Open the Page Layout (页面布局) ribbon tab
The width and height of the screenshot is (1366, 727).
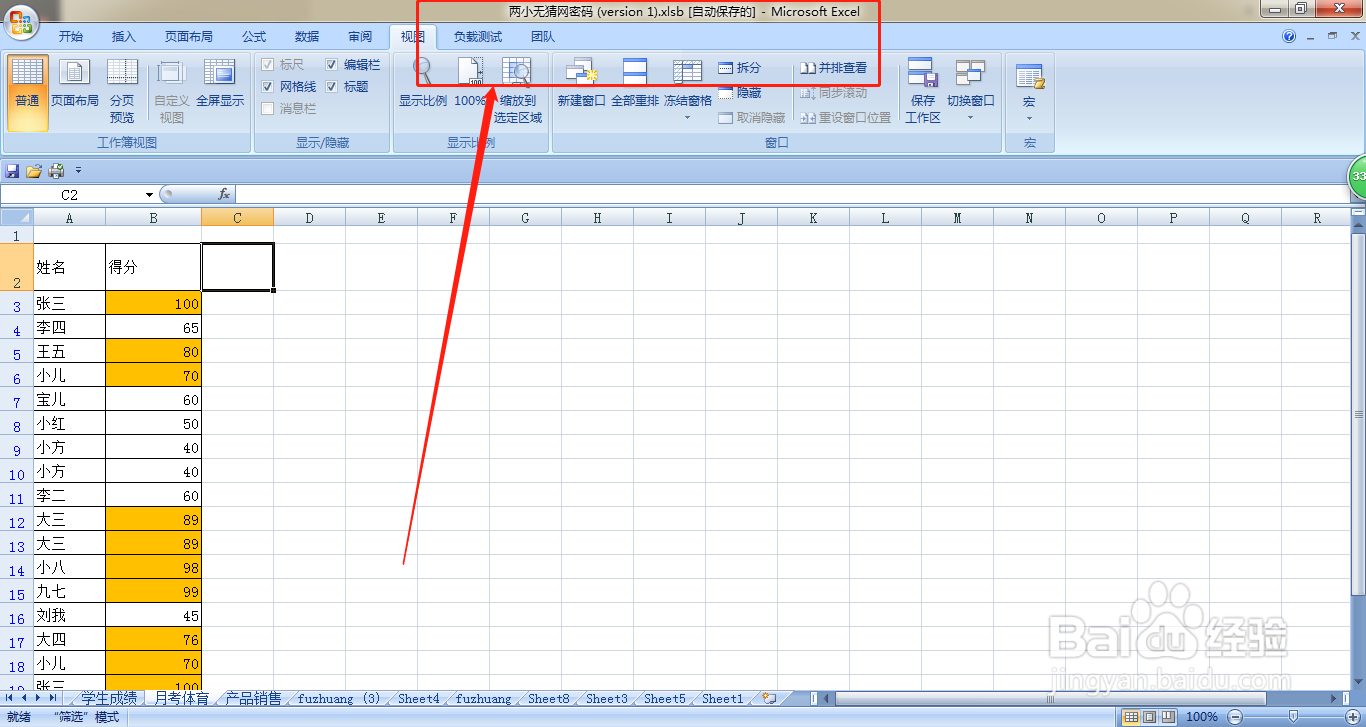[x=189, y=37]
